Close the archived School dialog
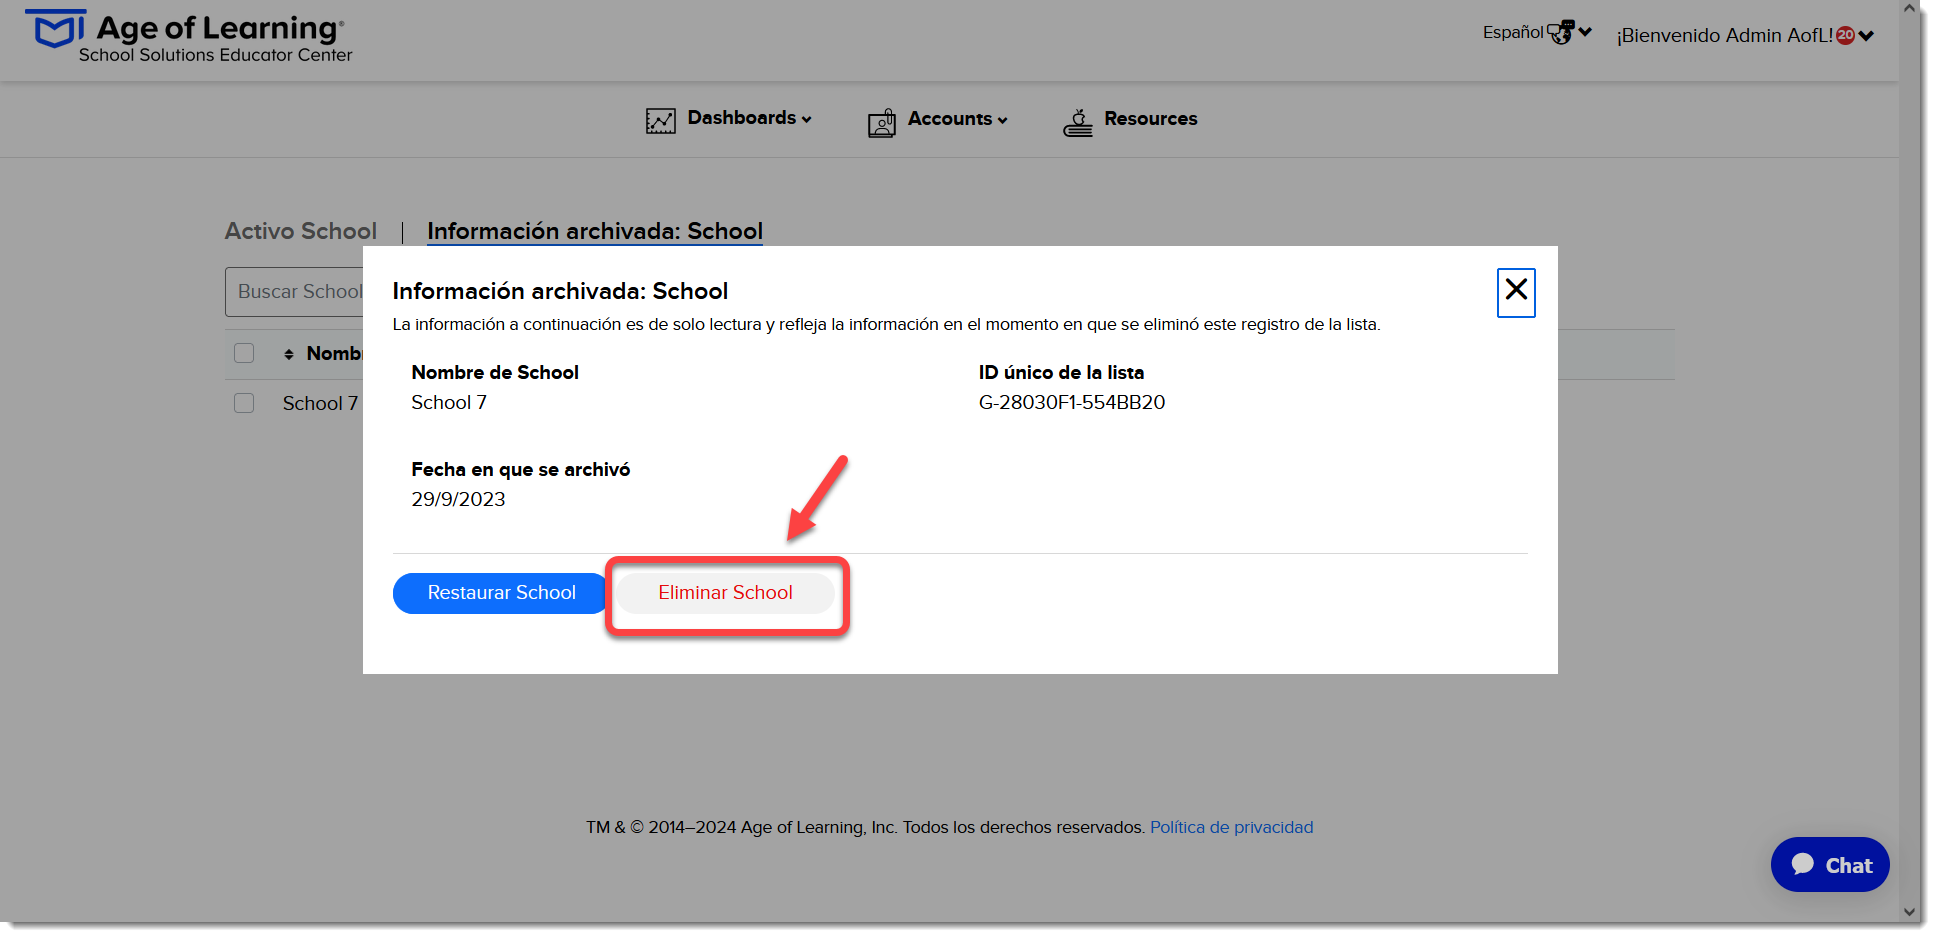Viewport: 1935px width, 937px height. click(1516, 292)
